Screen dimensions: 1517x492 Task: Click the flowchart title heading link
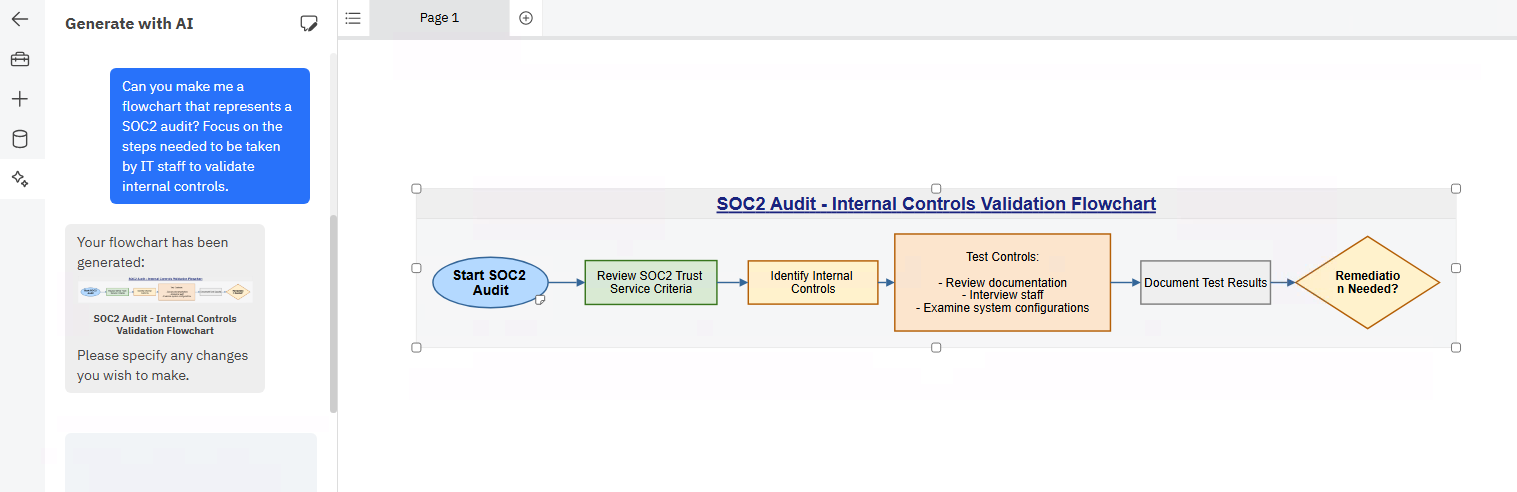[x=935, y=204]
